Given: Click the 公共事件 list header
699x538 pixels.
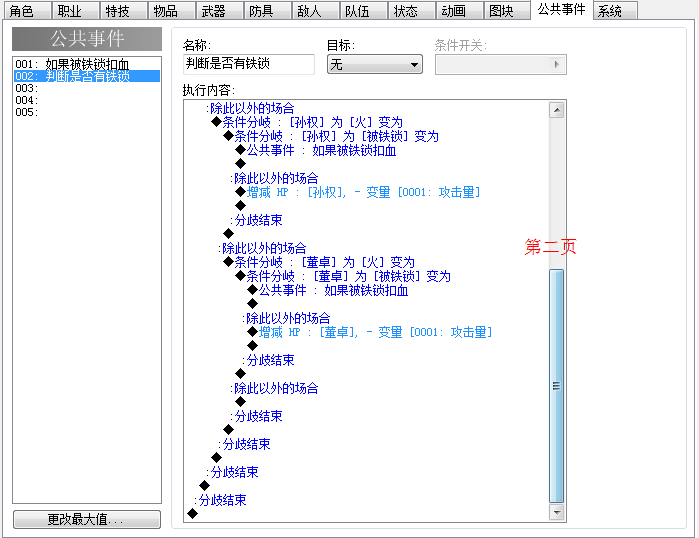Looking at the screenshot, I should coord(87,39).
